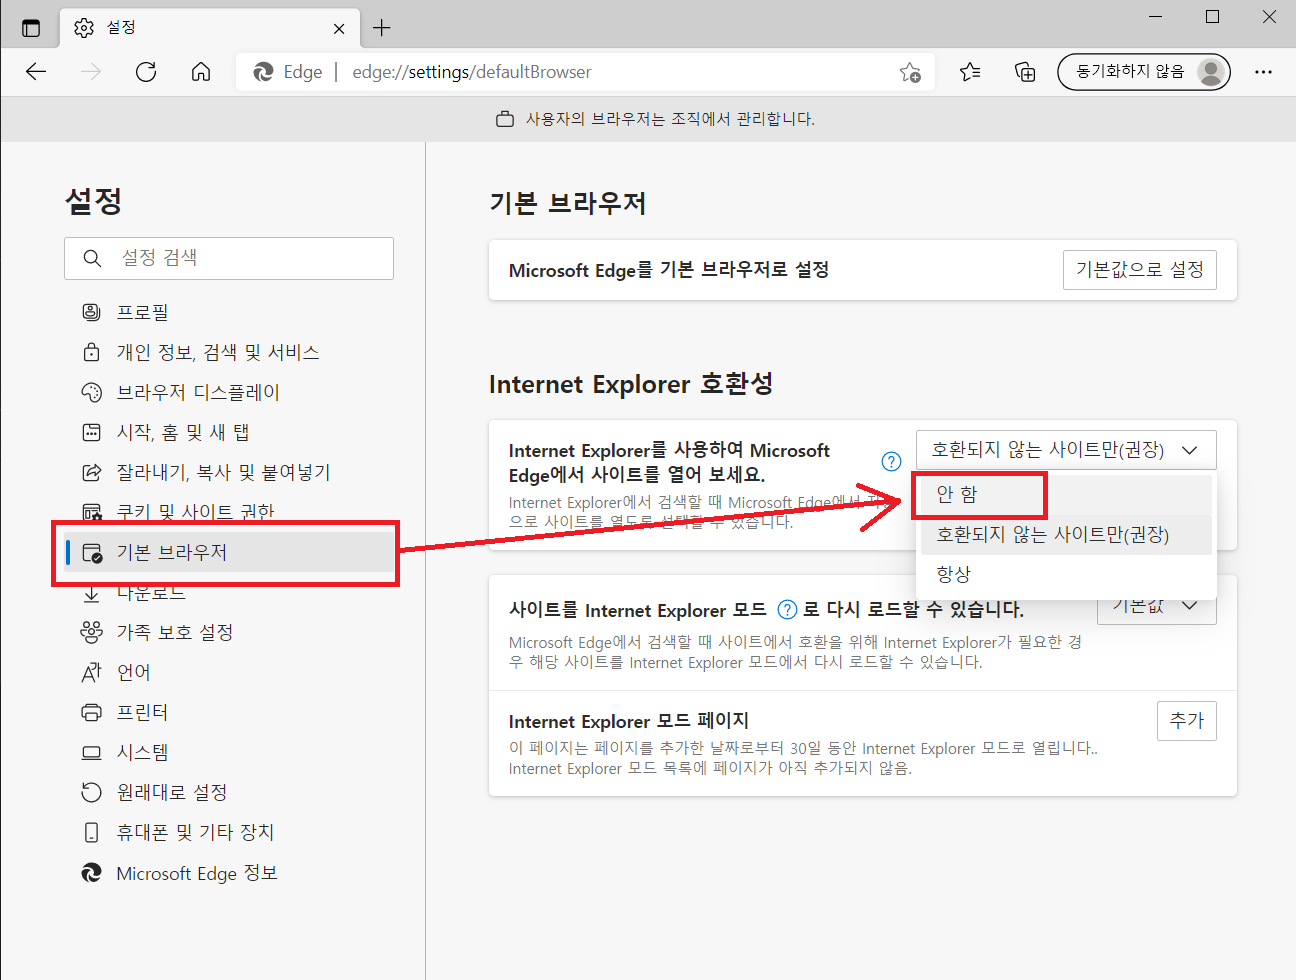Click the 기본값으로 설정 button
This screenshot has height=980, width=1296.
[1140, 270]
